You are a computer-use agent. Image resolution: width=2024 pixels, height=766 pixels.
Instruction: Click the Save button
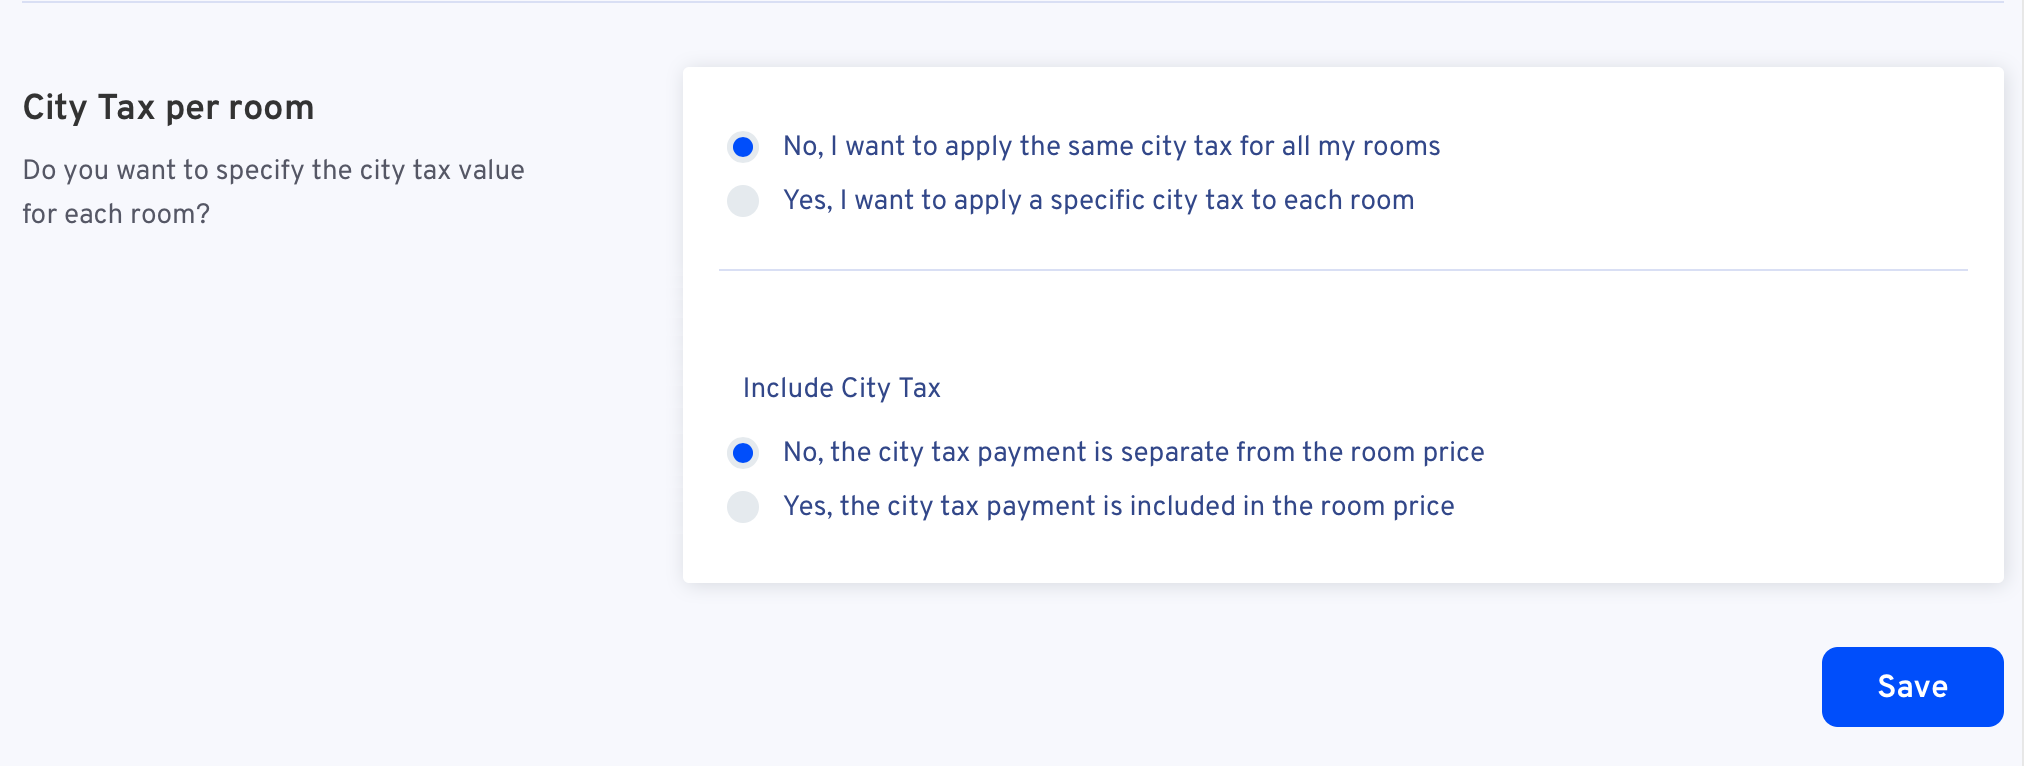click(1912, 687)
